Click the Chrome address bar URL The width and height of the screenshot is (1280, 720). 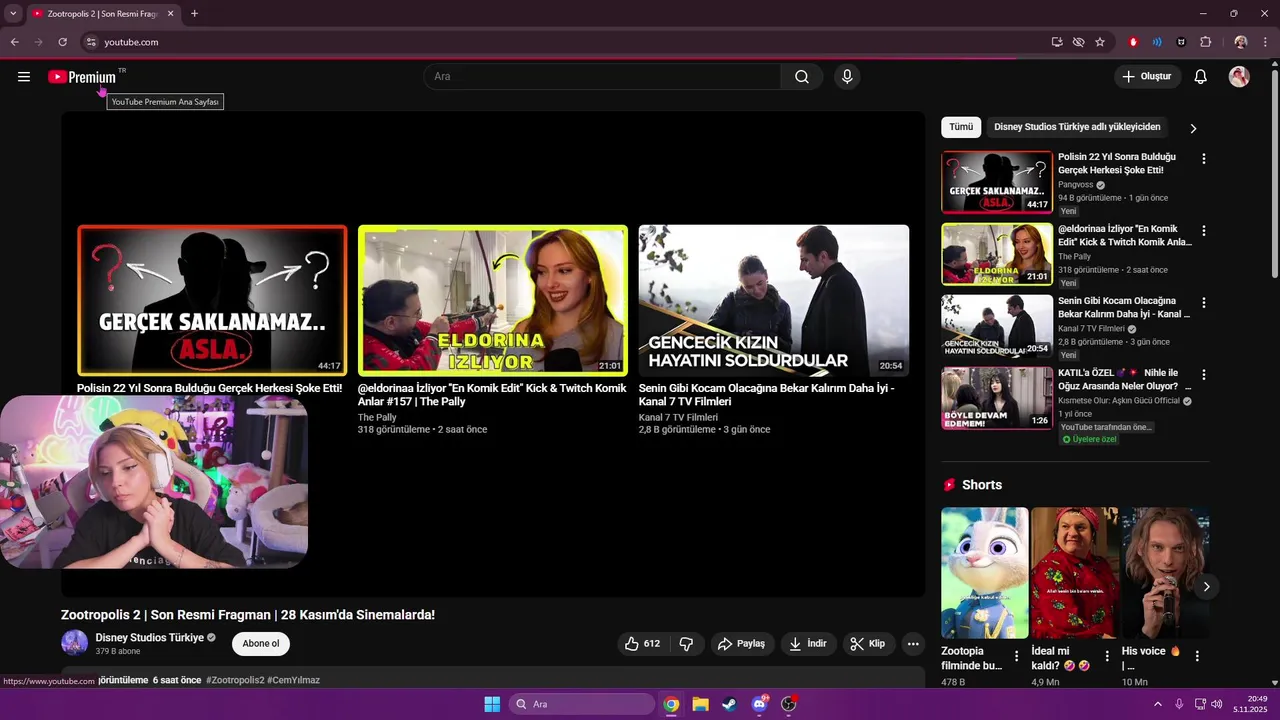[x=131, y=42]
